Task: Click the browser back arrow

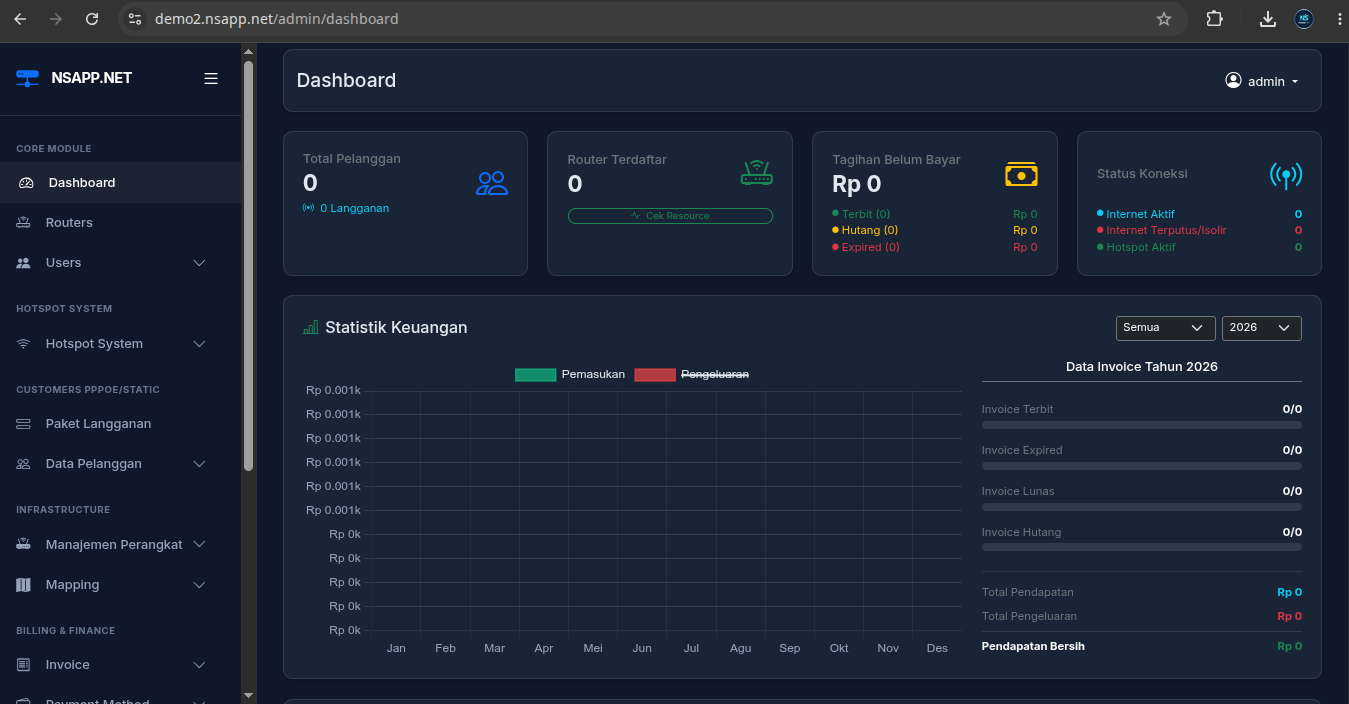Action: coord(20,18)
